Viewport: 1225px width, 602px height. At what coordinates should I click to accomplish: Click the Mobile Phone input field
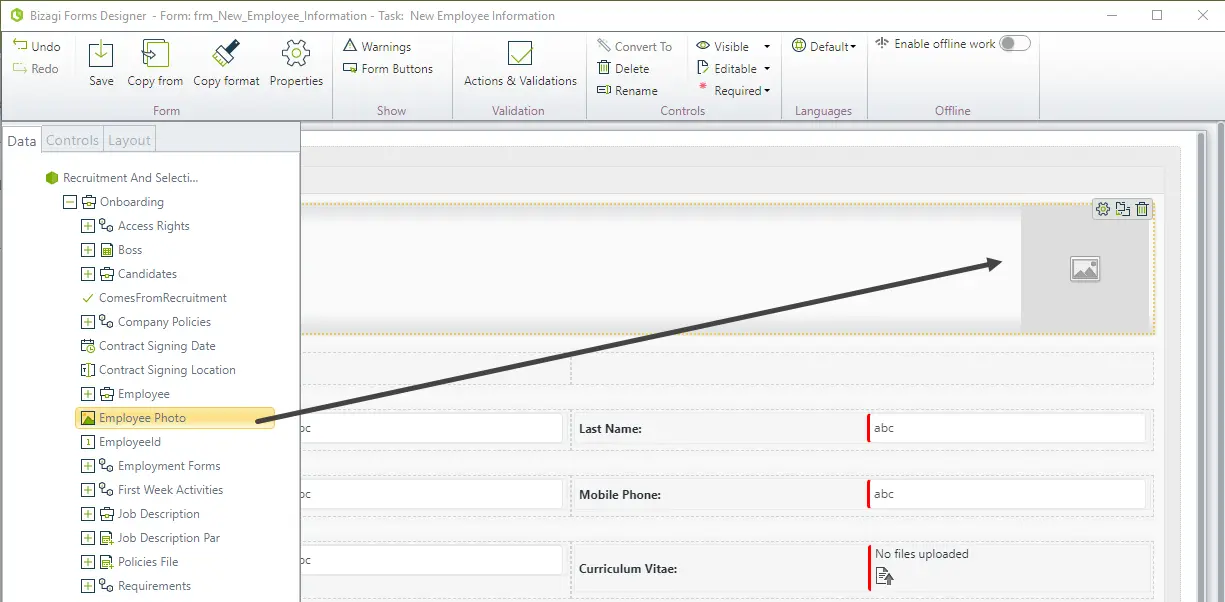(1006, 494)
